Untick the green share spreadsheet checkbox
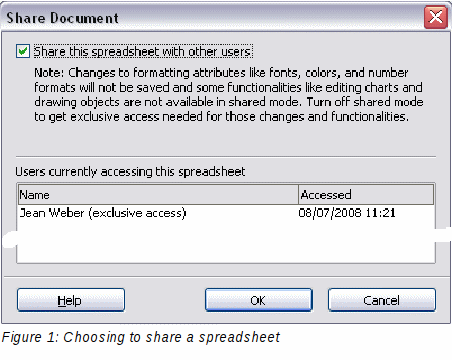 coord(23,52)
